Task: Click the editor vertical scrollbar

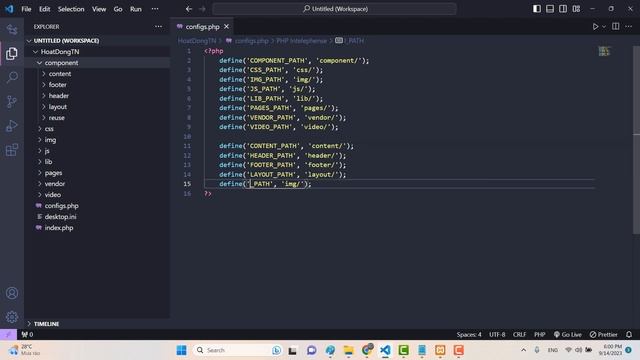Action: click(636, 140)
